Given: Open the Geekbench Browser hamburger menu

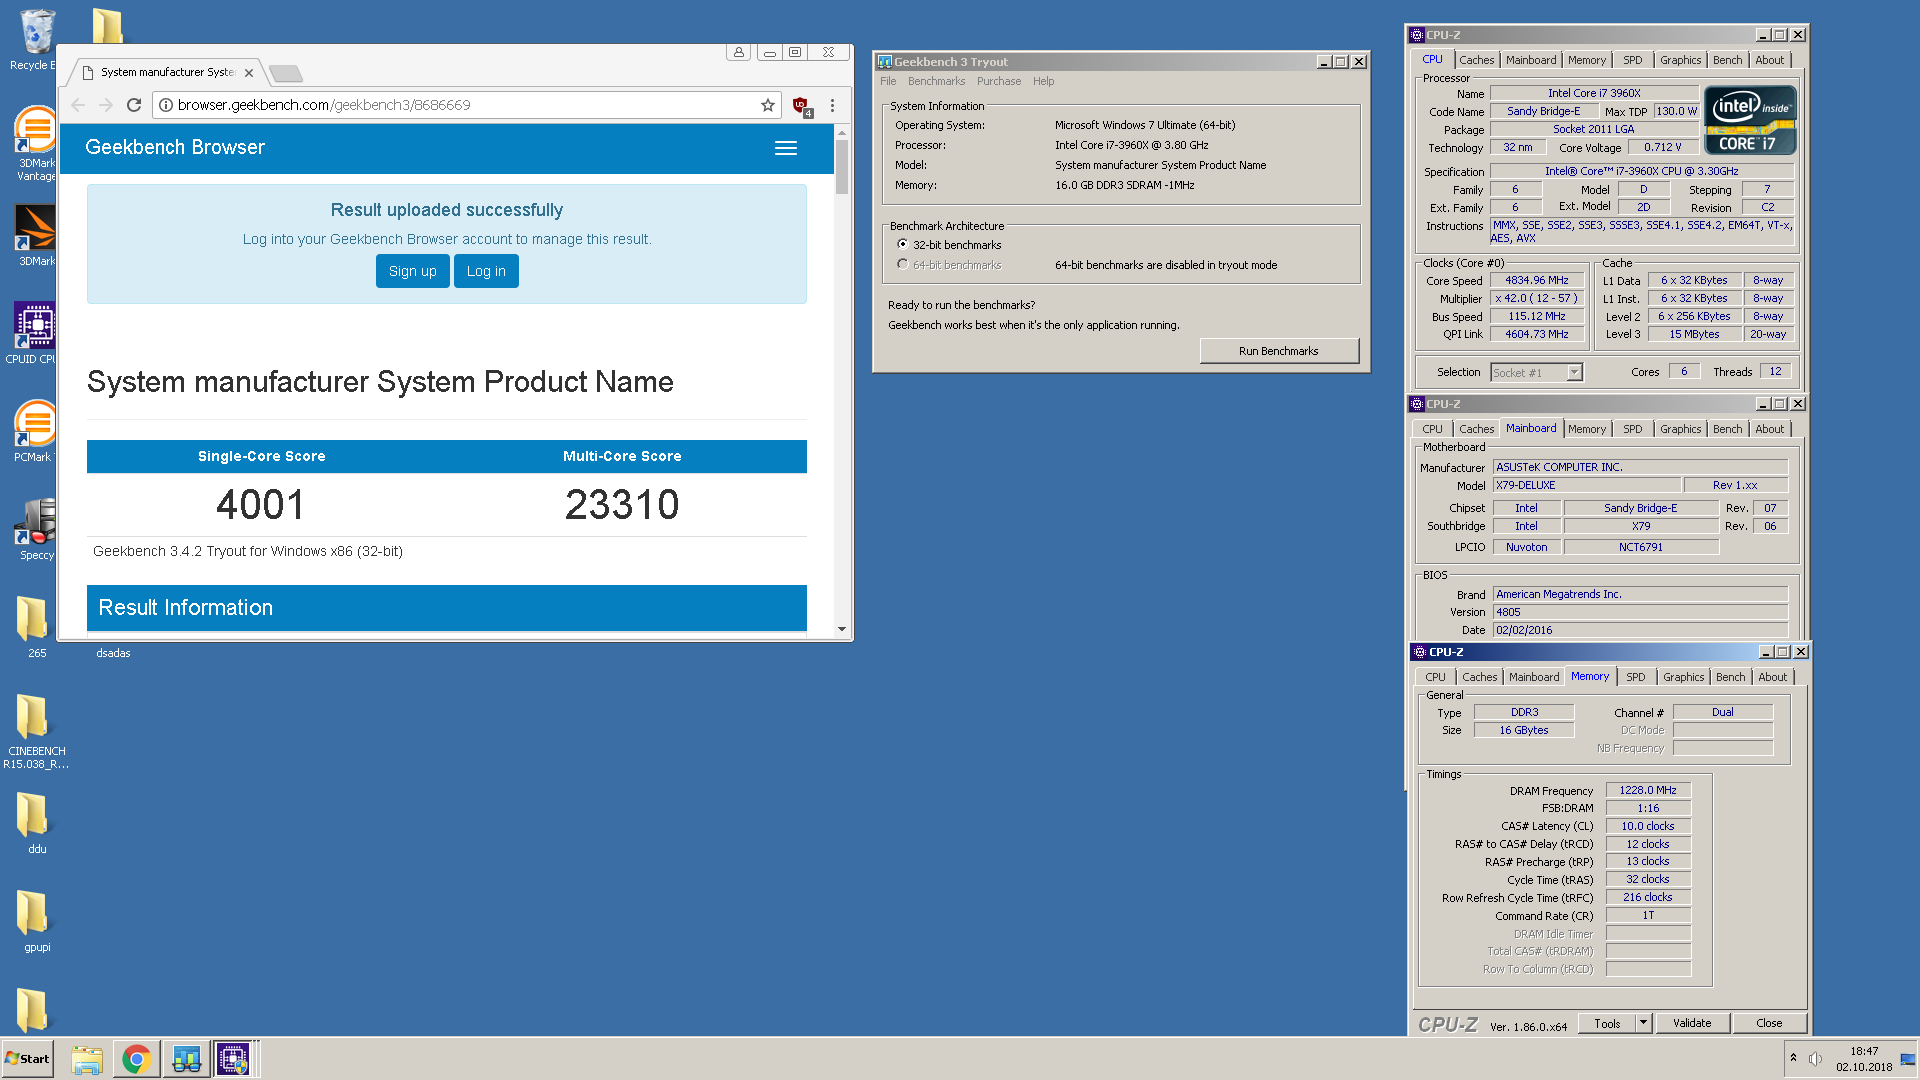Looking at the screenshot, I should pos(786,148).
